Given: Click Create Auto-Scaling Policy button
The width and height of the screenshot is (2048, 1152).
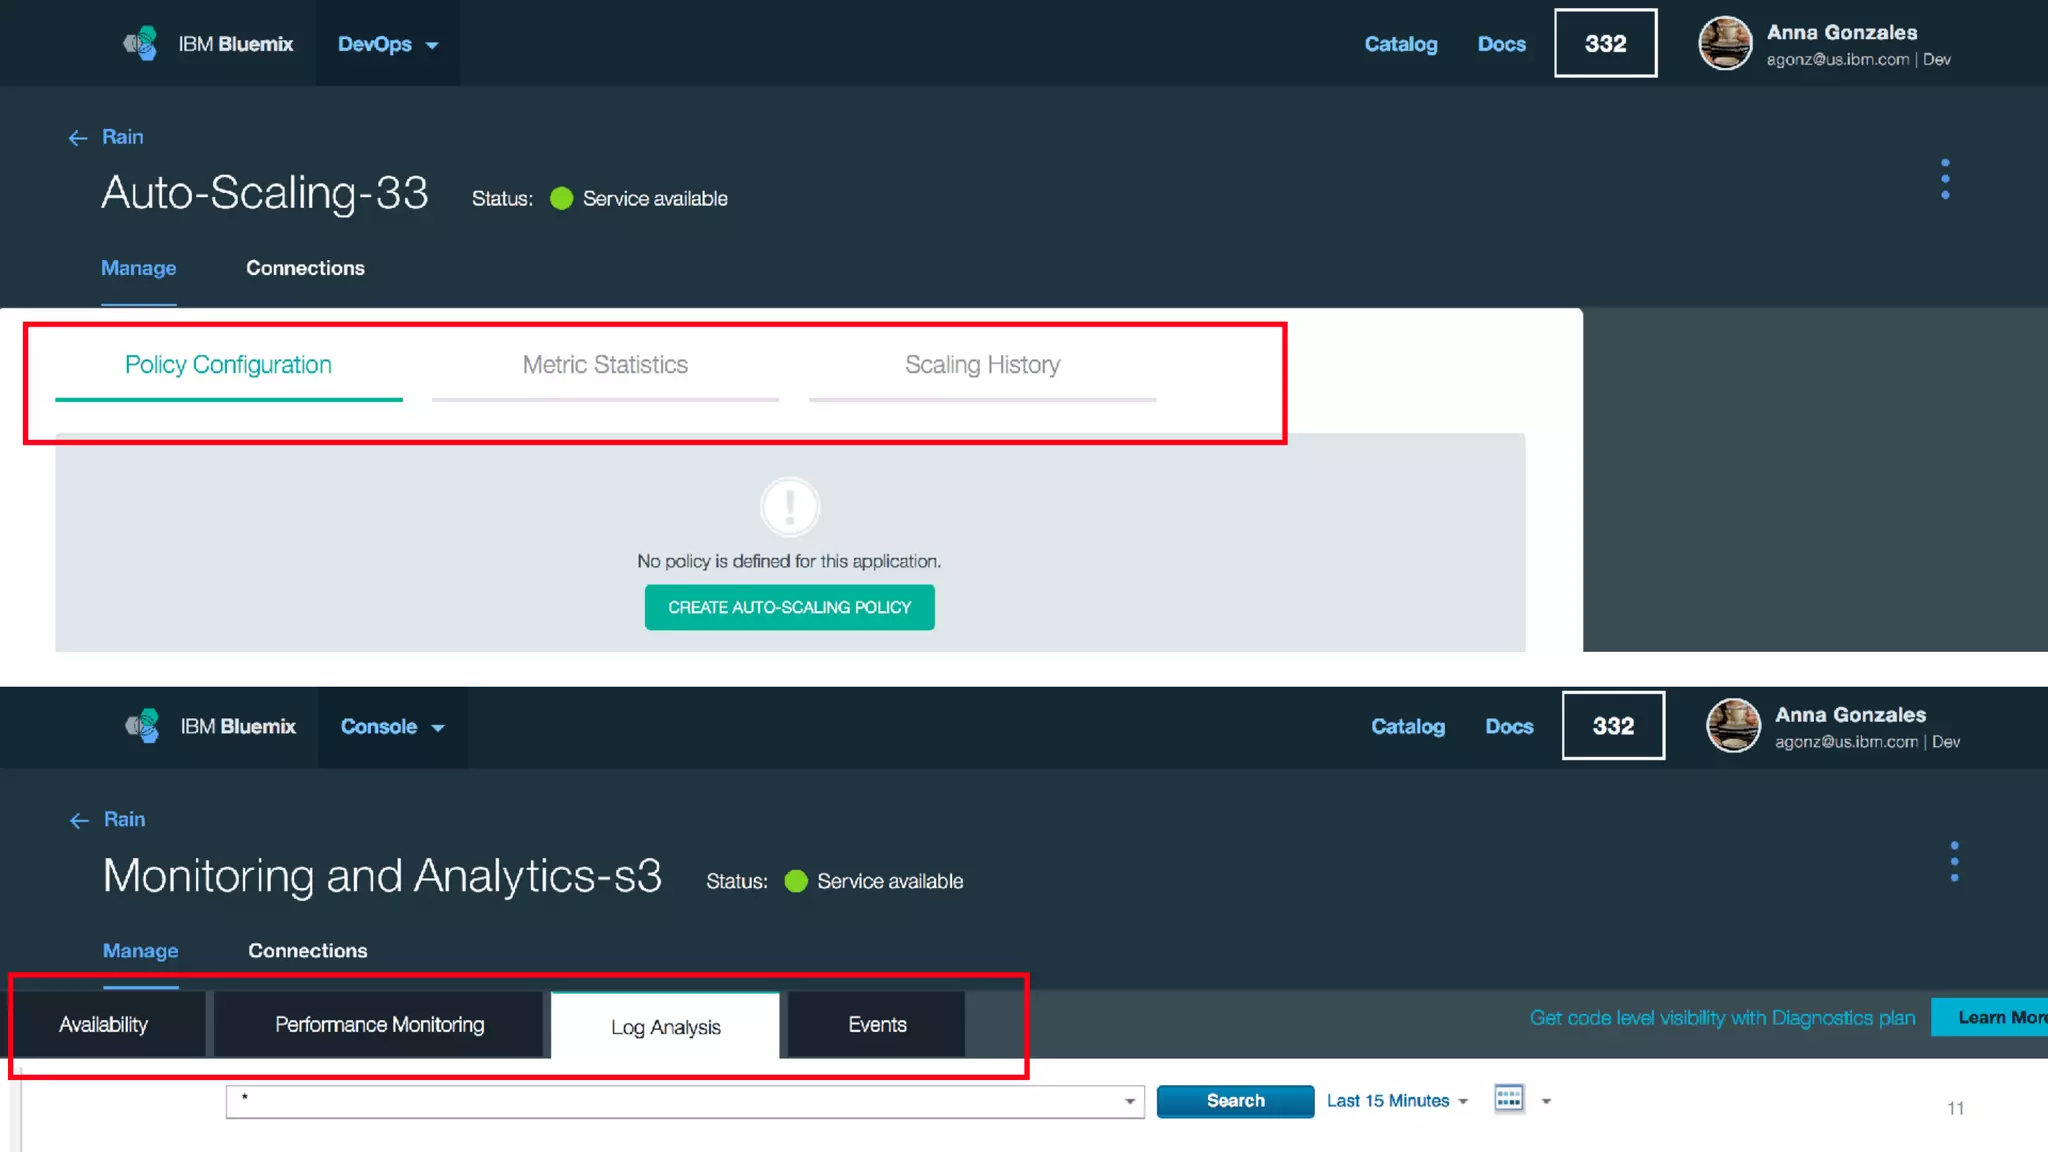Looking at the screenshot, I should (x=789, y=607).
